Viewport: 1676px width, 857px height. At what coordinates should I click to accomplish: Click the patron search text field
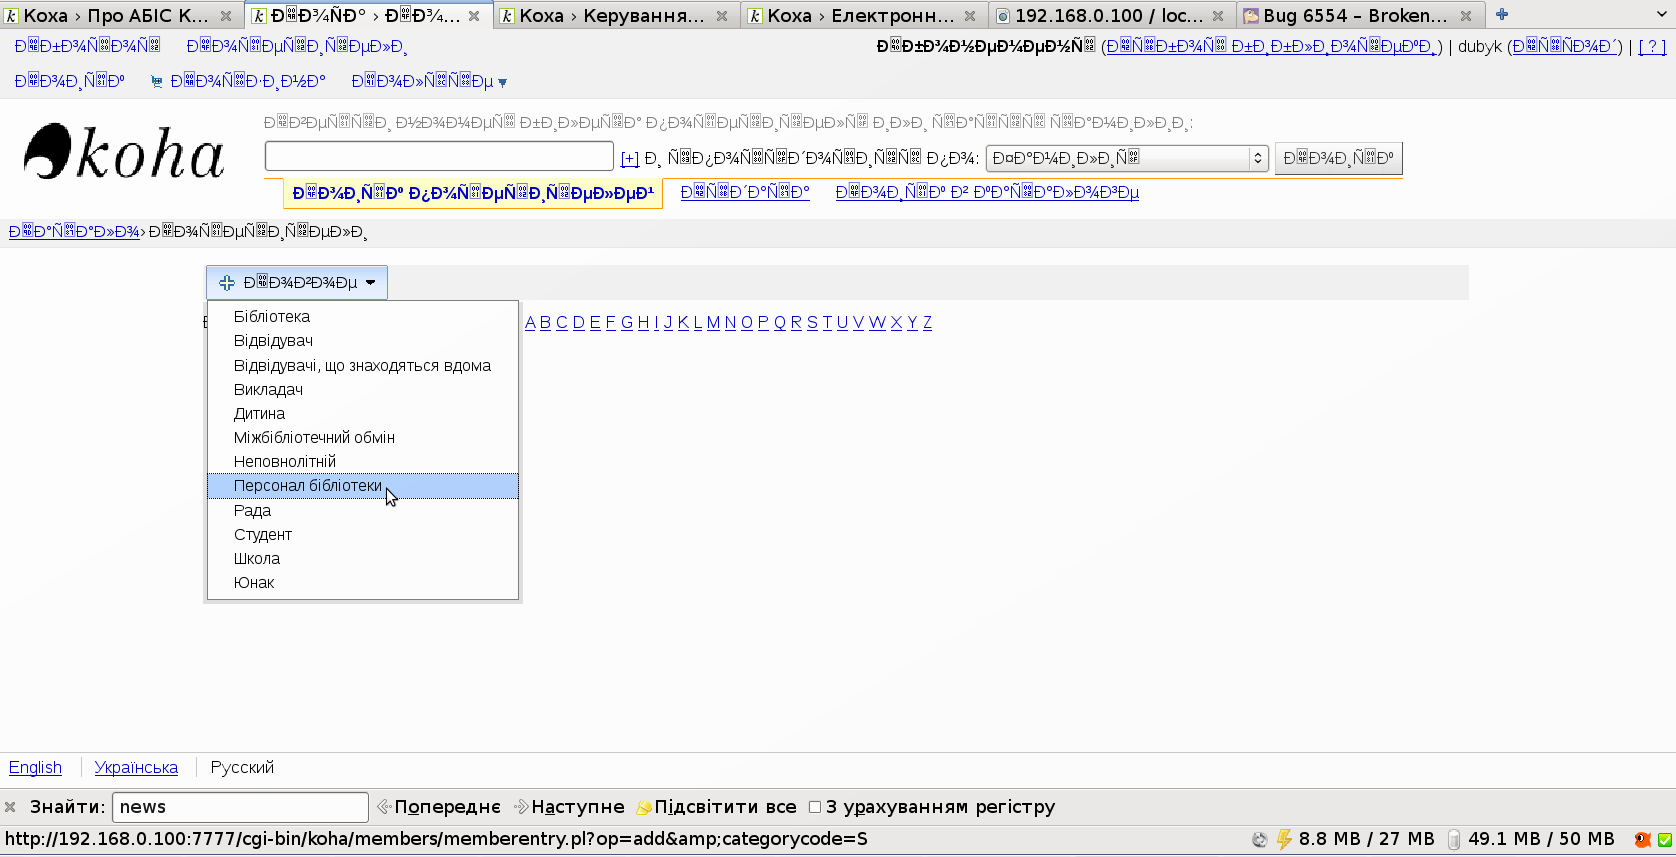(x=439, y=156)
